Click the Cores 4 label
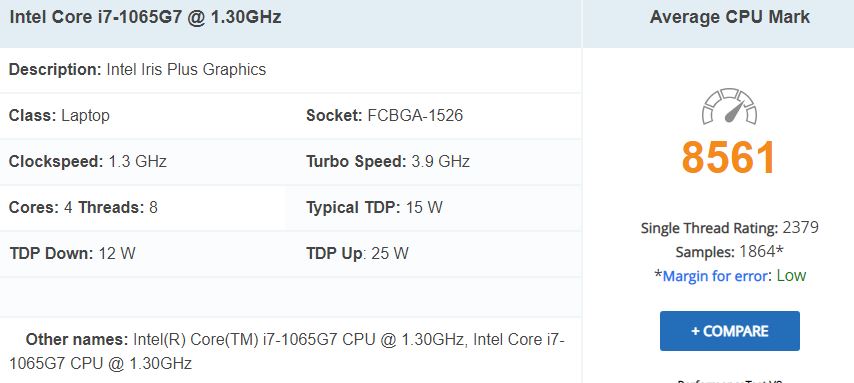The image size is (854, 383). click(41, 208)
